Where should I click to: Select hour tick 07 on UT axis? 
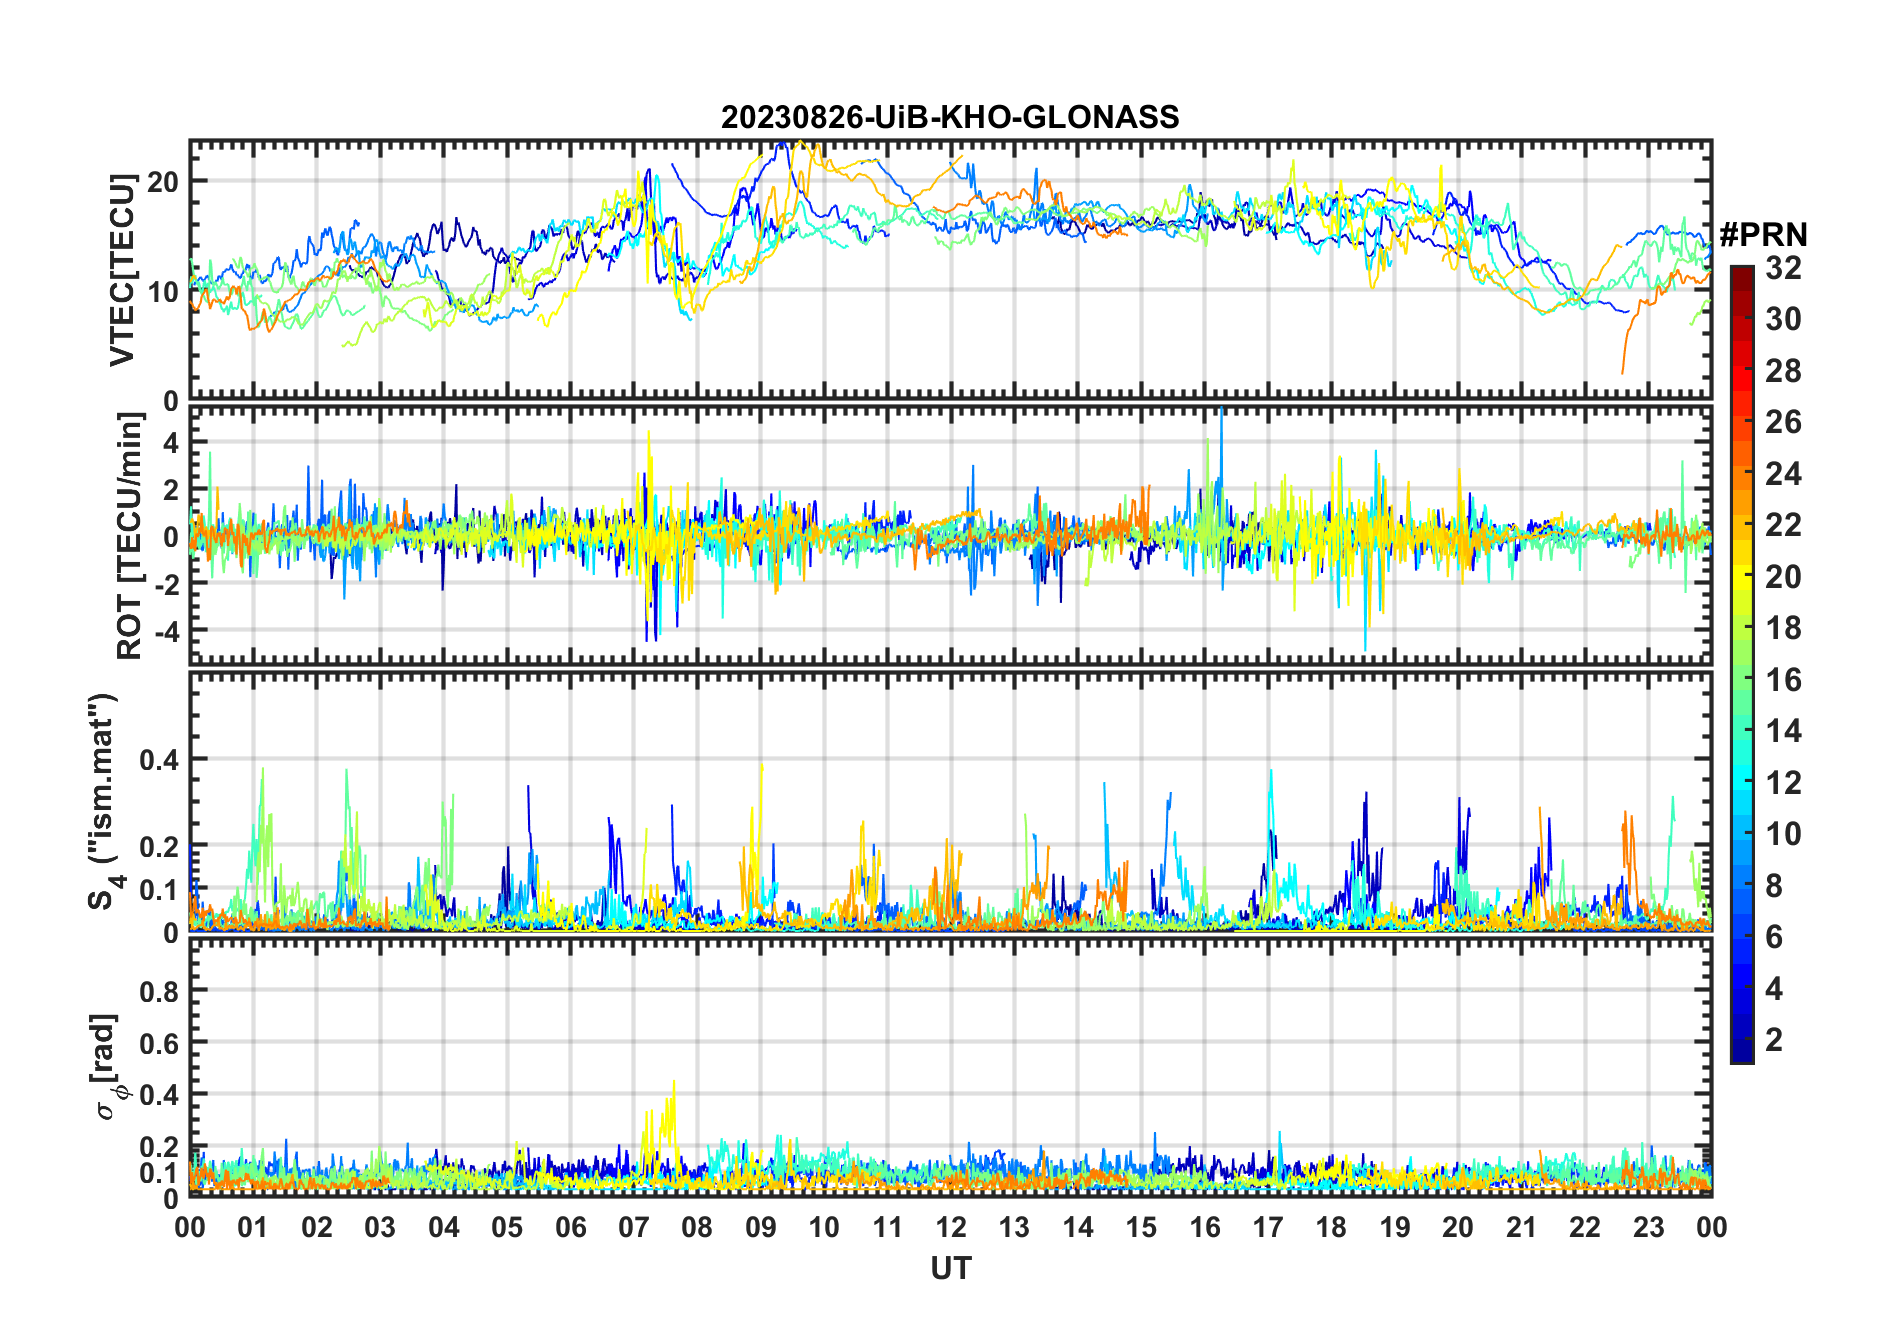634,1227
